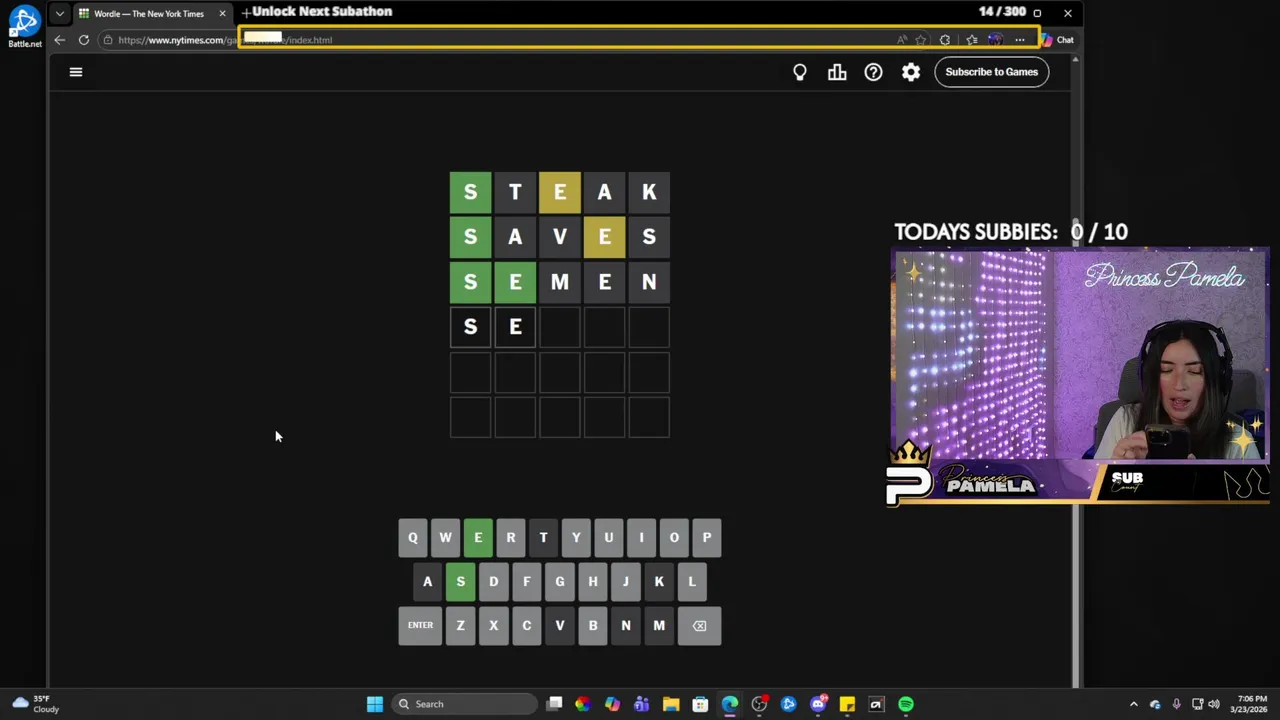
Task: Tap the D key on Wordle keyboard
Action: [494, 582]
